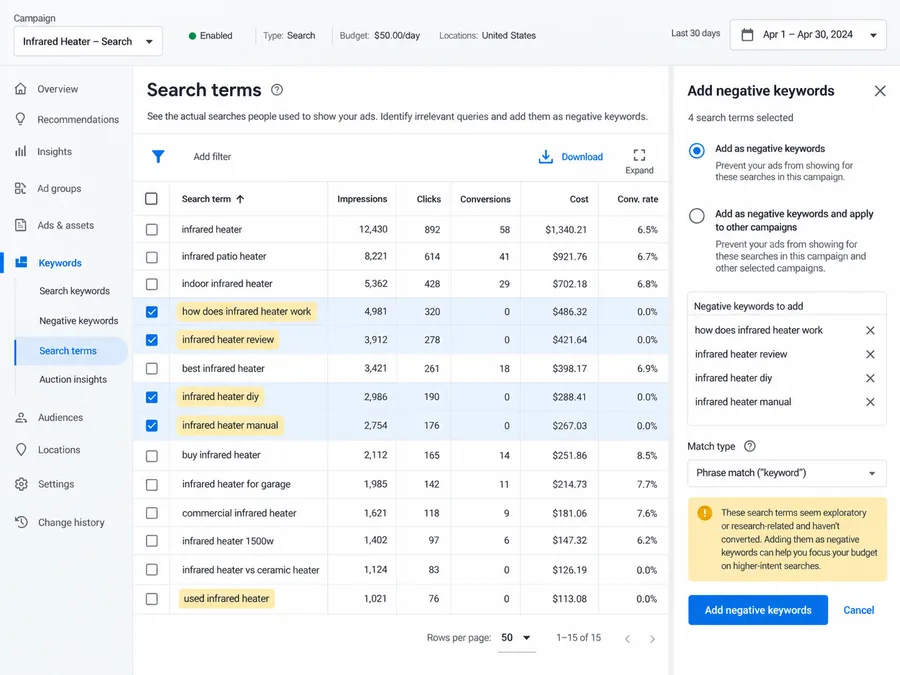
Task: Click the Overview home icon
Action: pyautogui.click(x=21, y=89)
